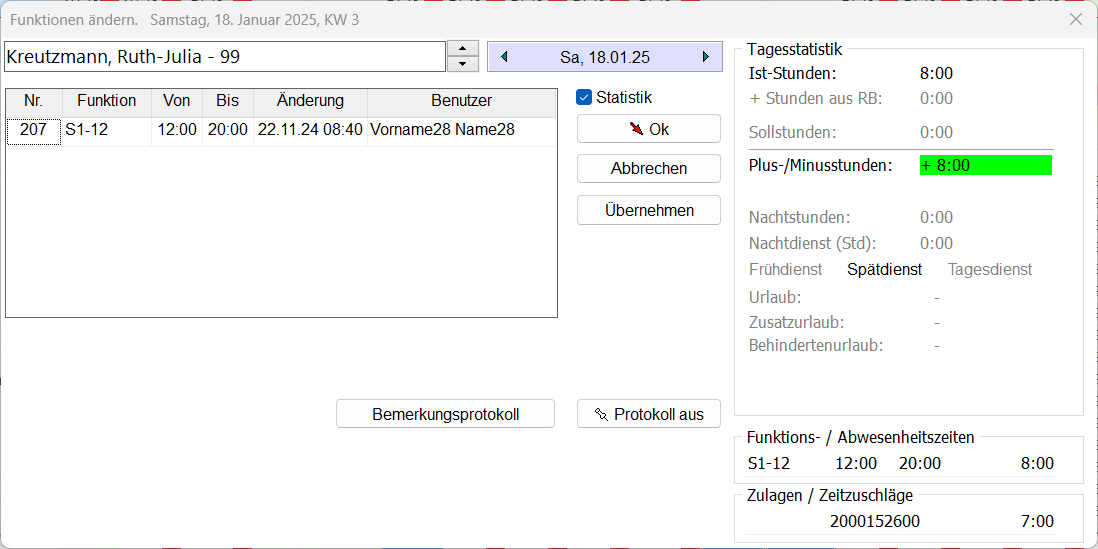
Task: Click the S1-12 function cell
Action: coord(106,130)
